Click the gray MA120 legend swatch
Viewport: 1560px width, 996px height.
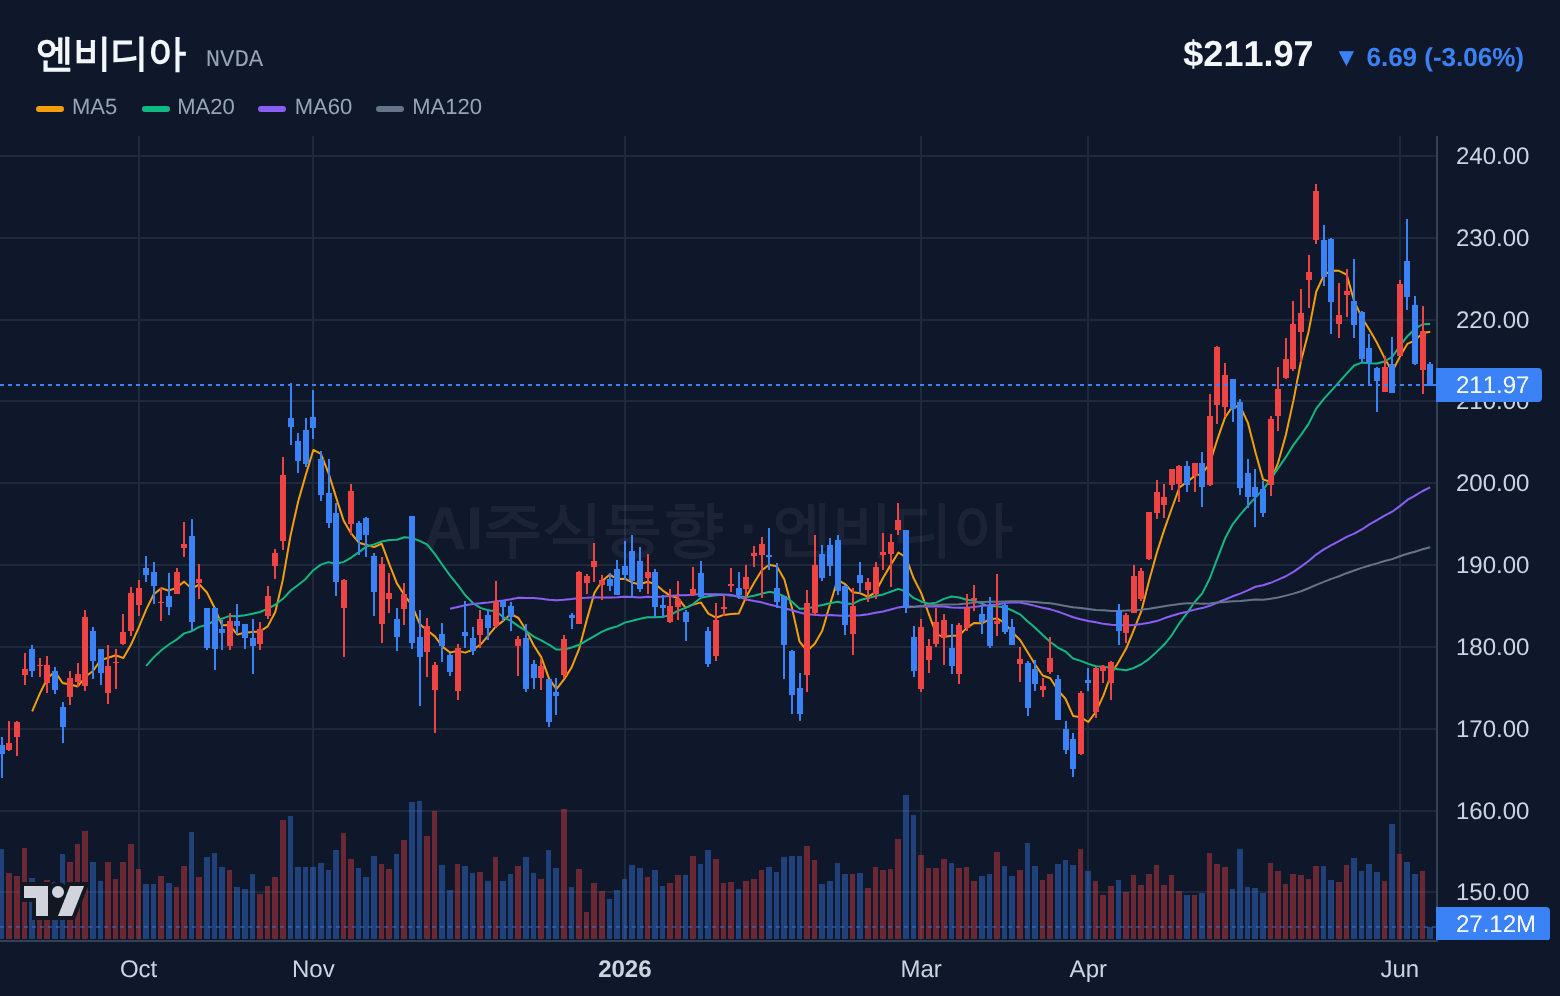point(390,108)
